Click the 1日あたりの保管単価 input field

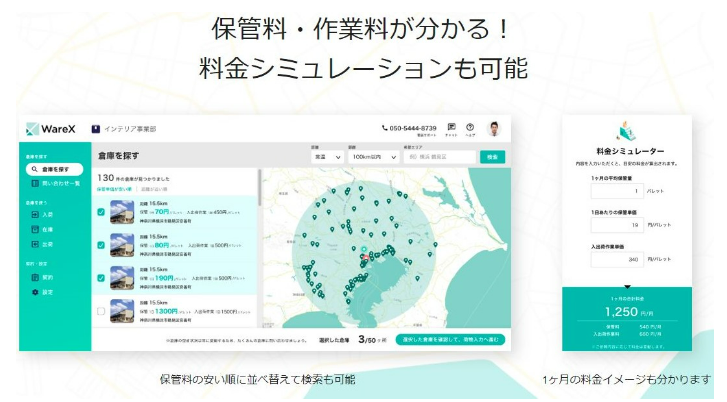click(617, 225)
